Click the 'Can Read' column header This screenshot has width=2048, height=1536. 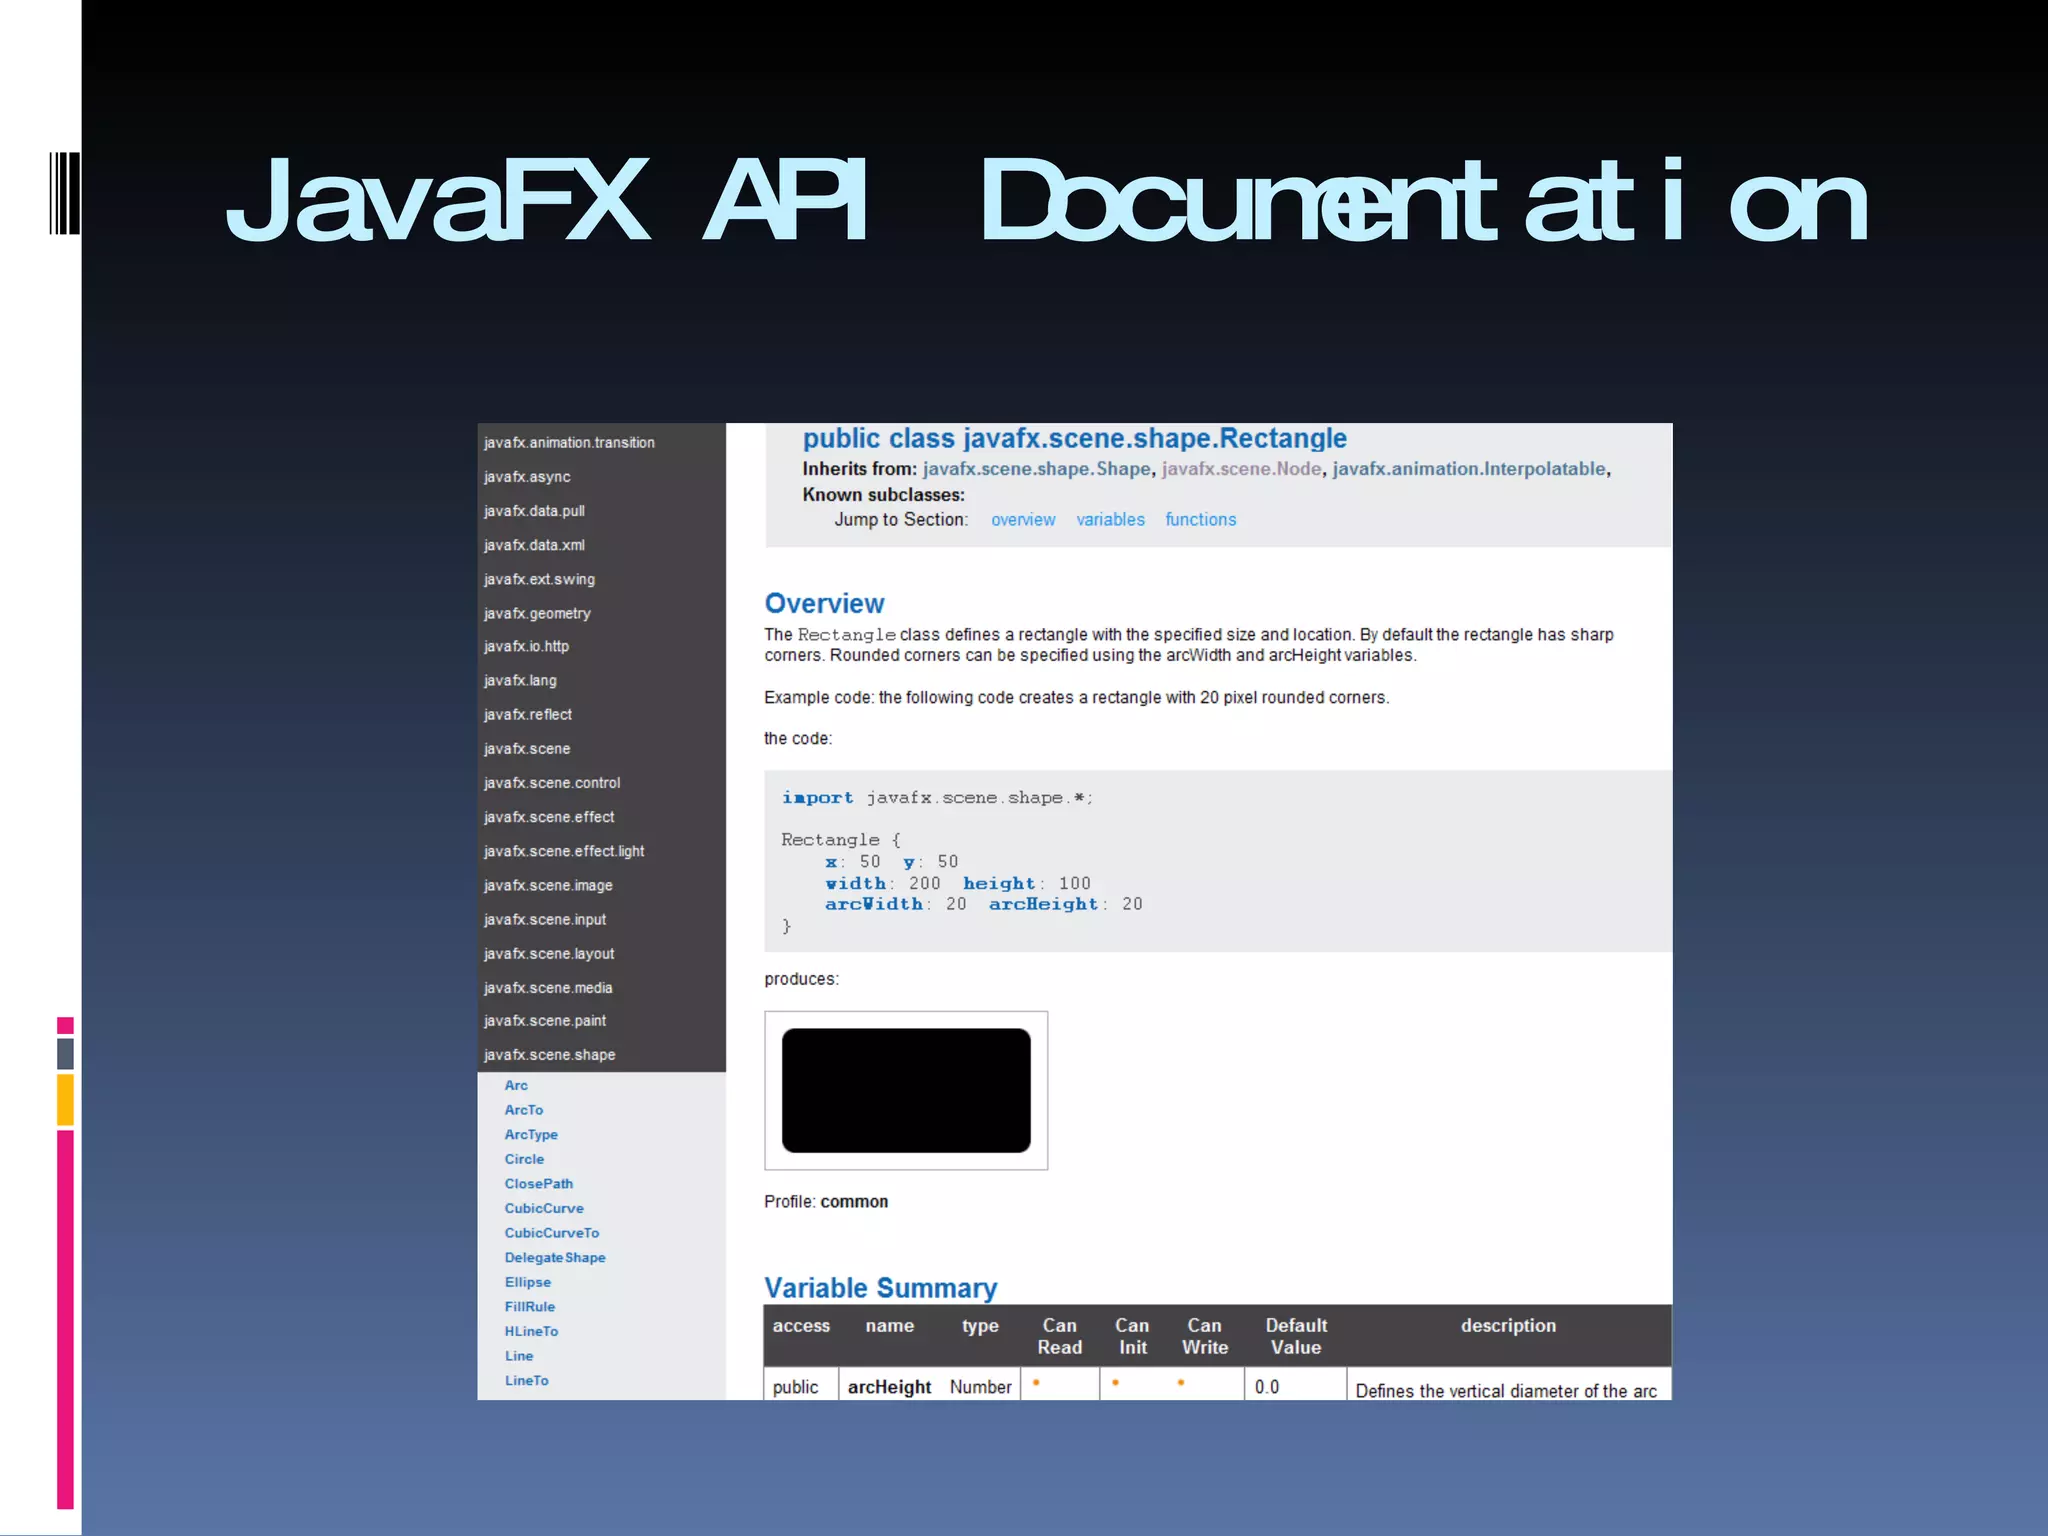(1060, 1336)
